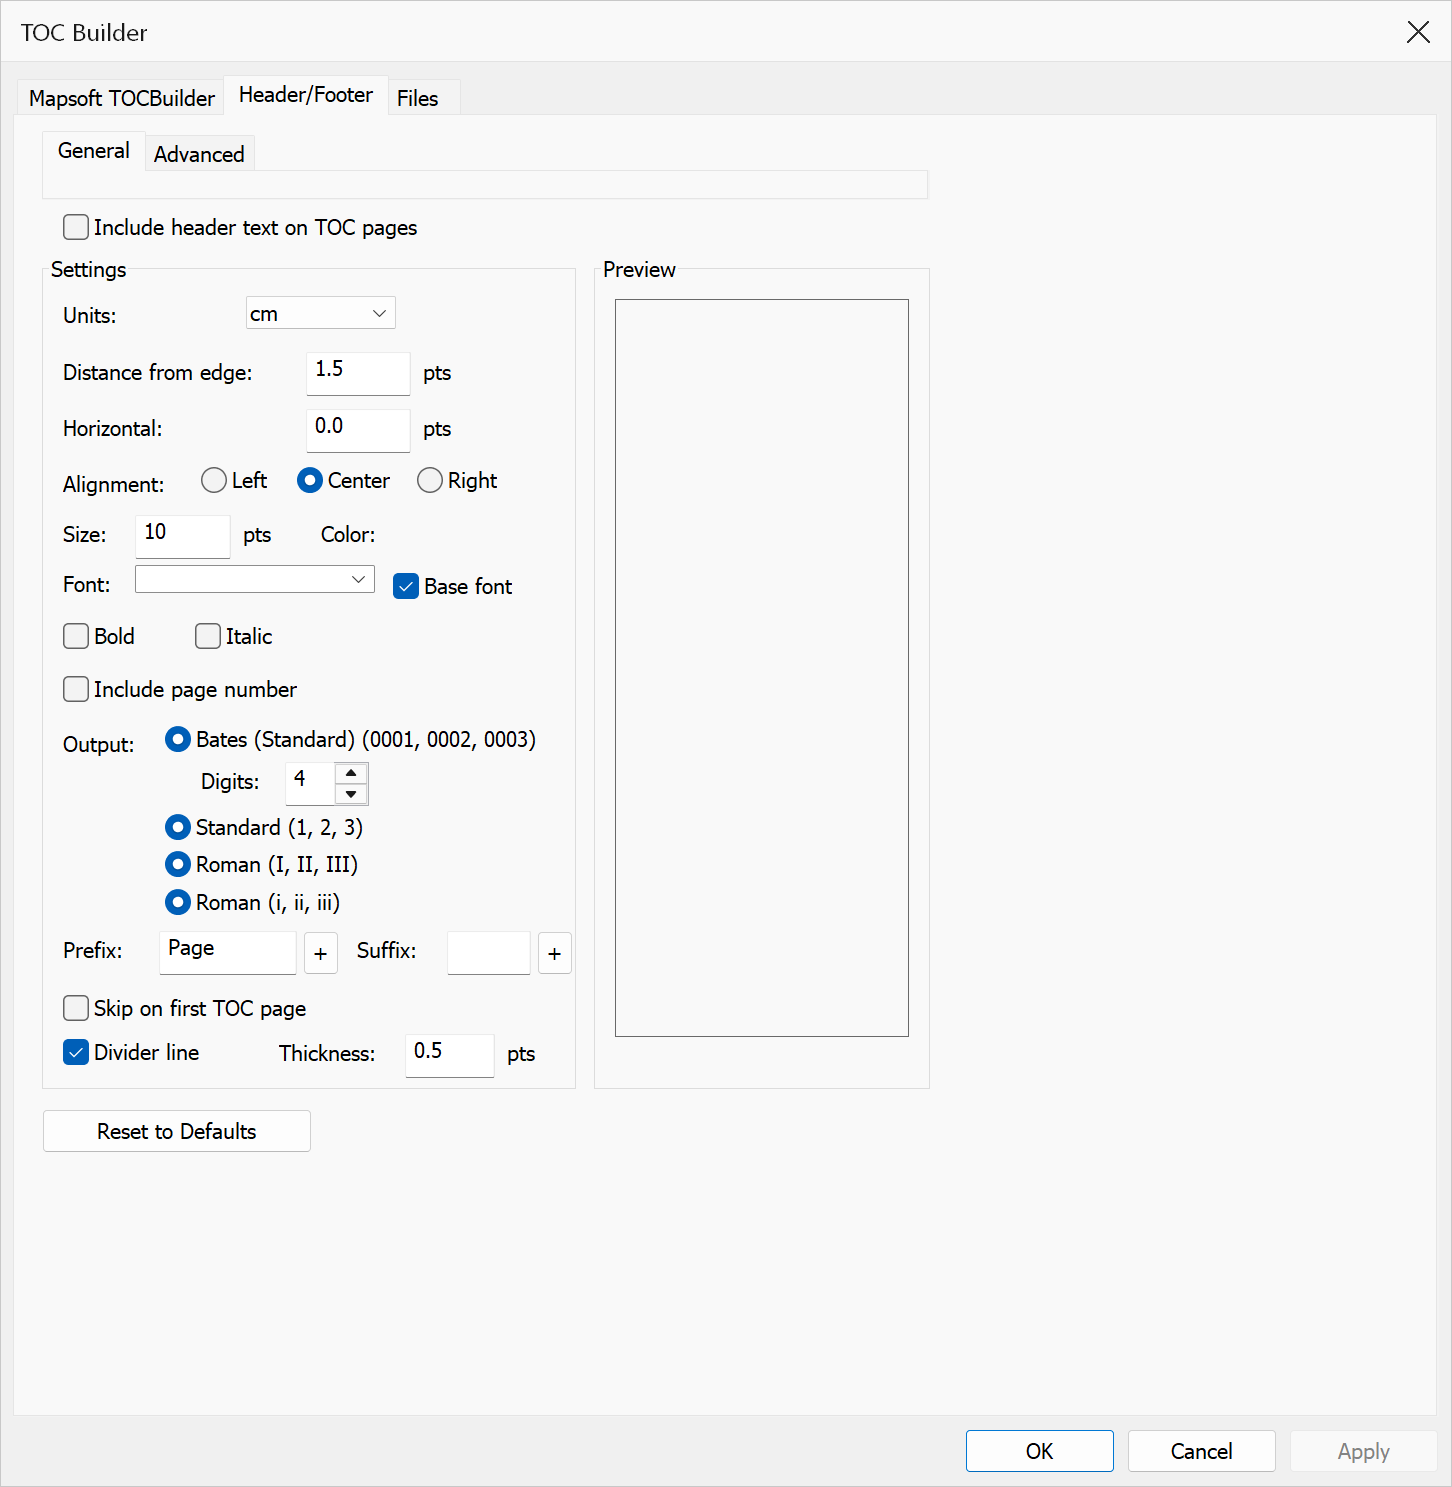The image size is (1452, 1487).
Task: Click the plus button next to Prefix
Action: pyautogui.click(x=320, y=953)
